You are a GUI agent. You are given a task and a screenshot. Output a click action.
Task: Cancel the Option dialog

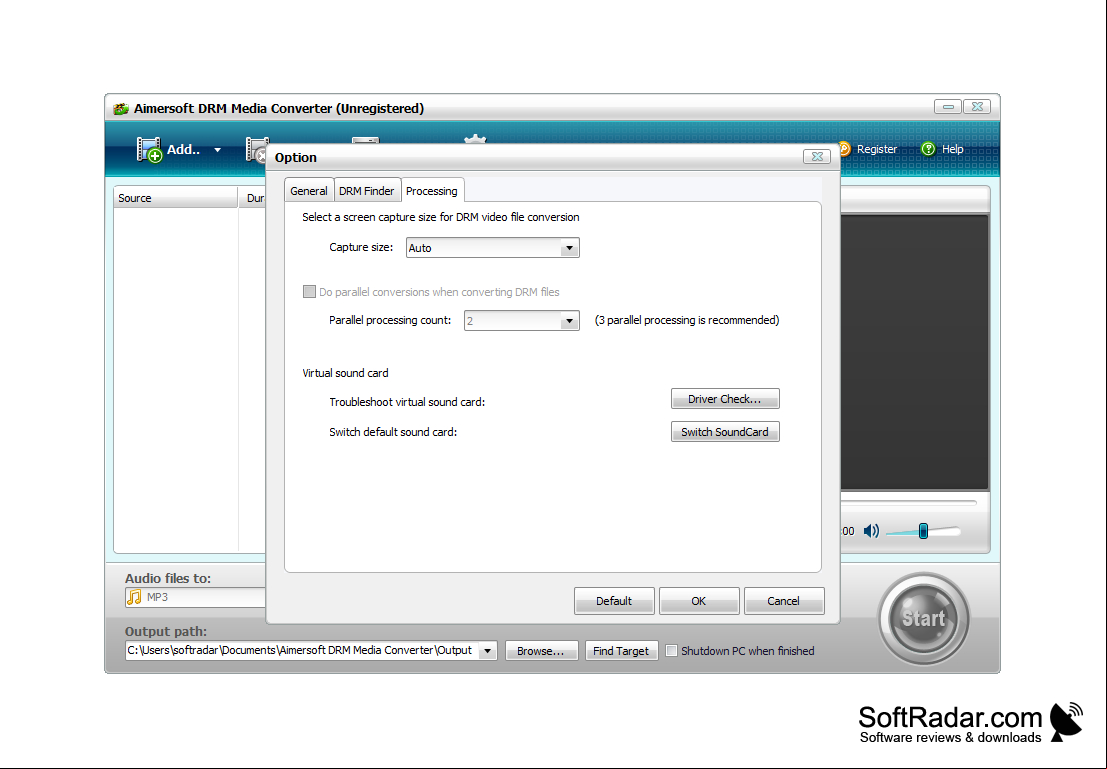[784, 601]
